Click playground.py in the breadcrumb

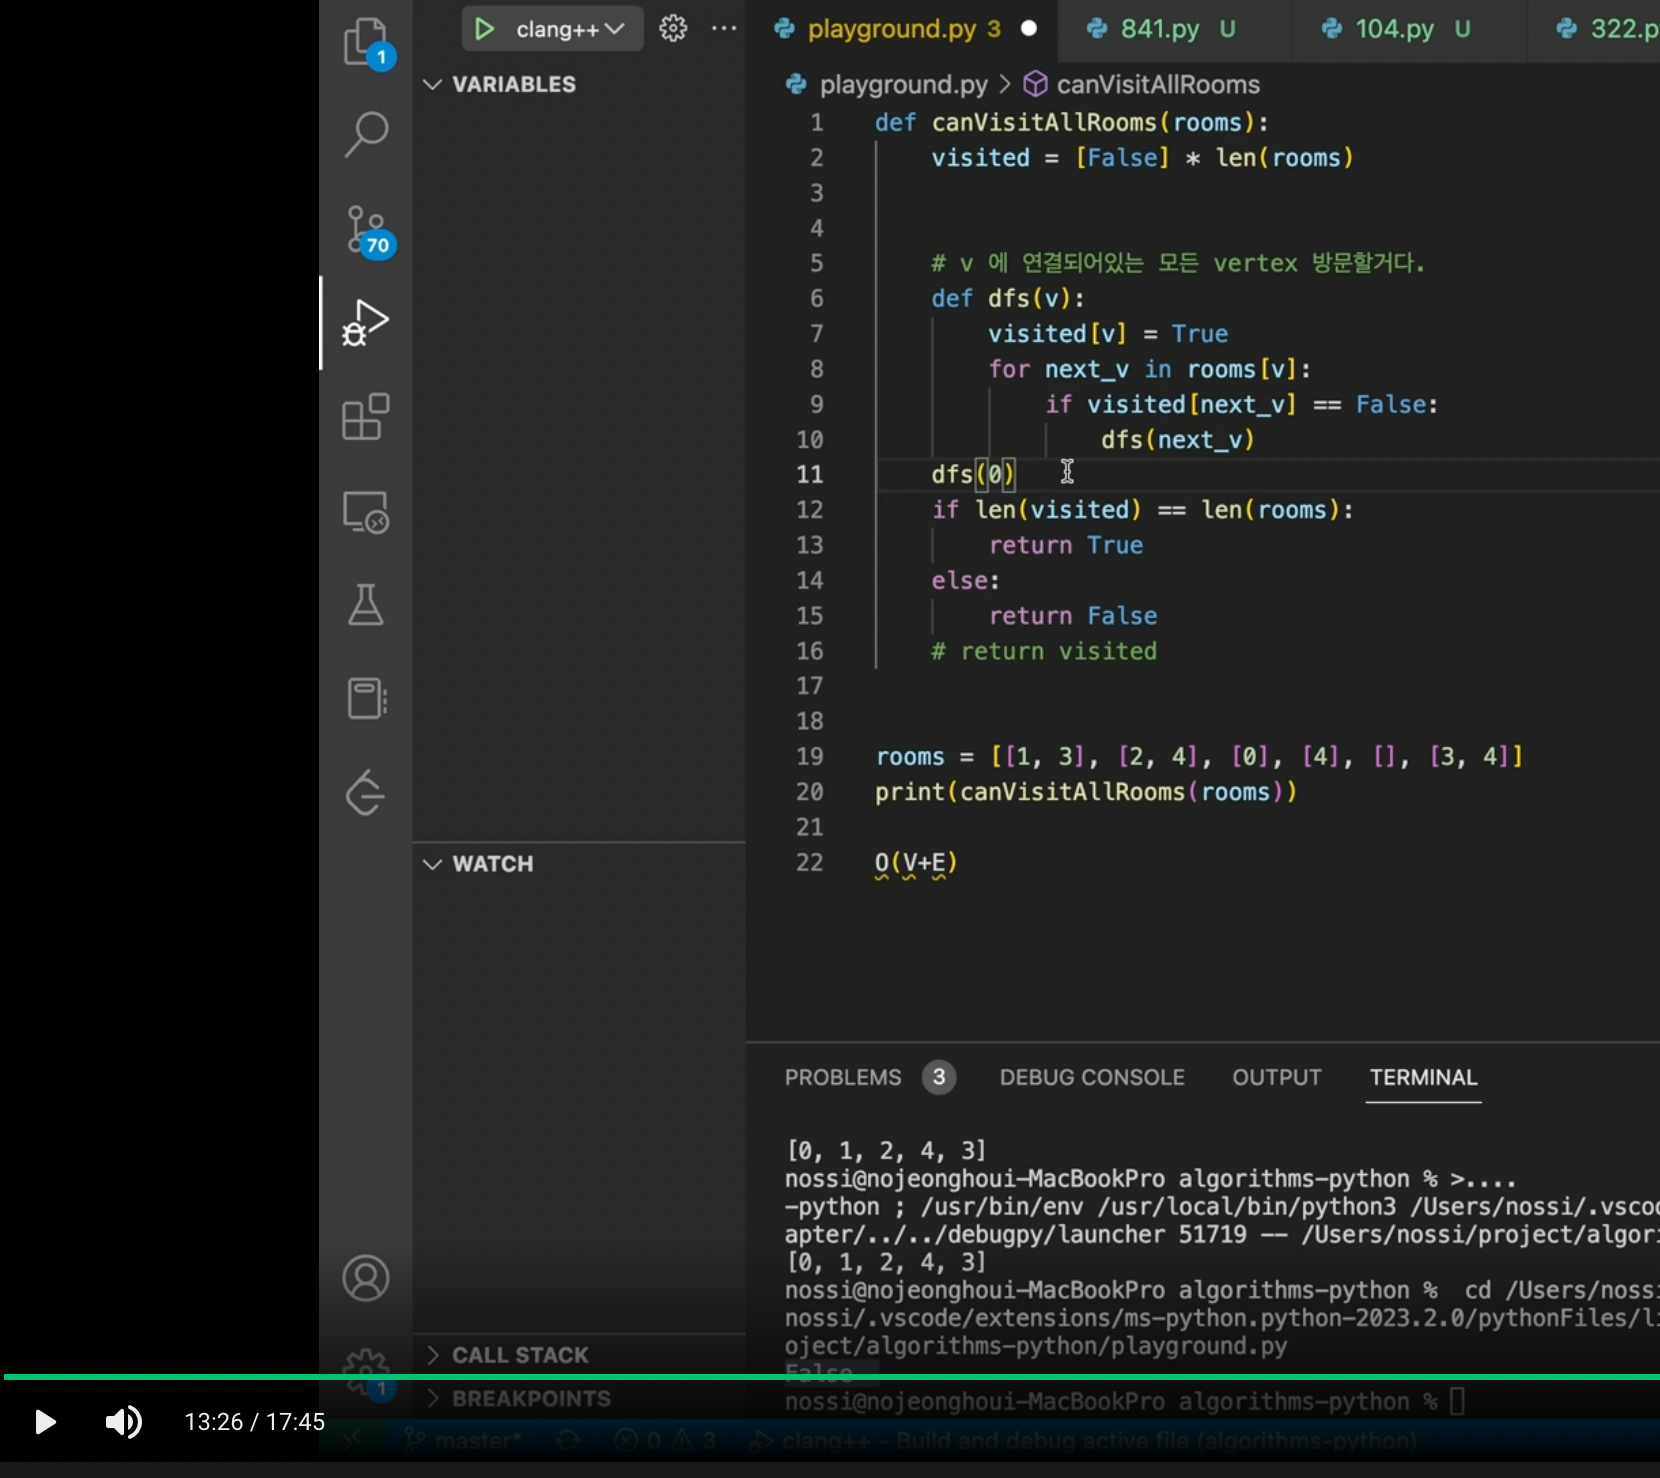(903, 84)
